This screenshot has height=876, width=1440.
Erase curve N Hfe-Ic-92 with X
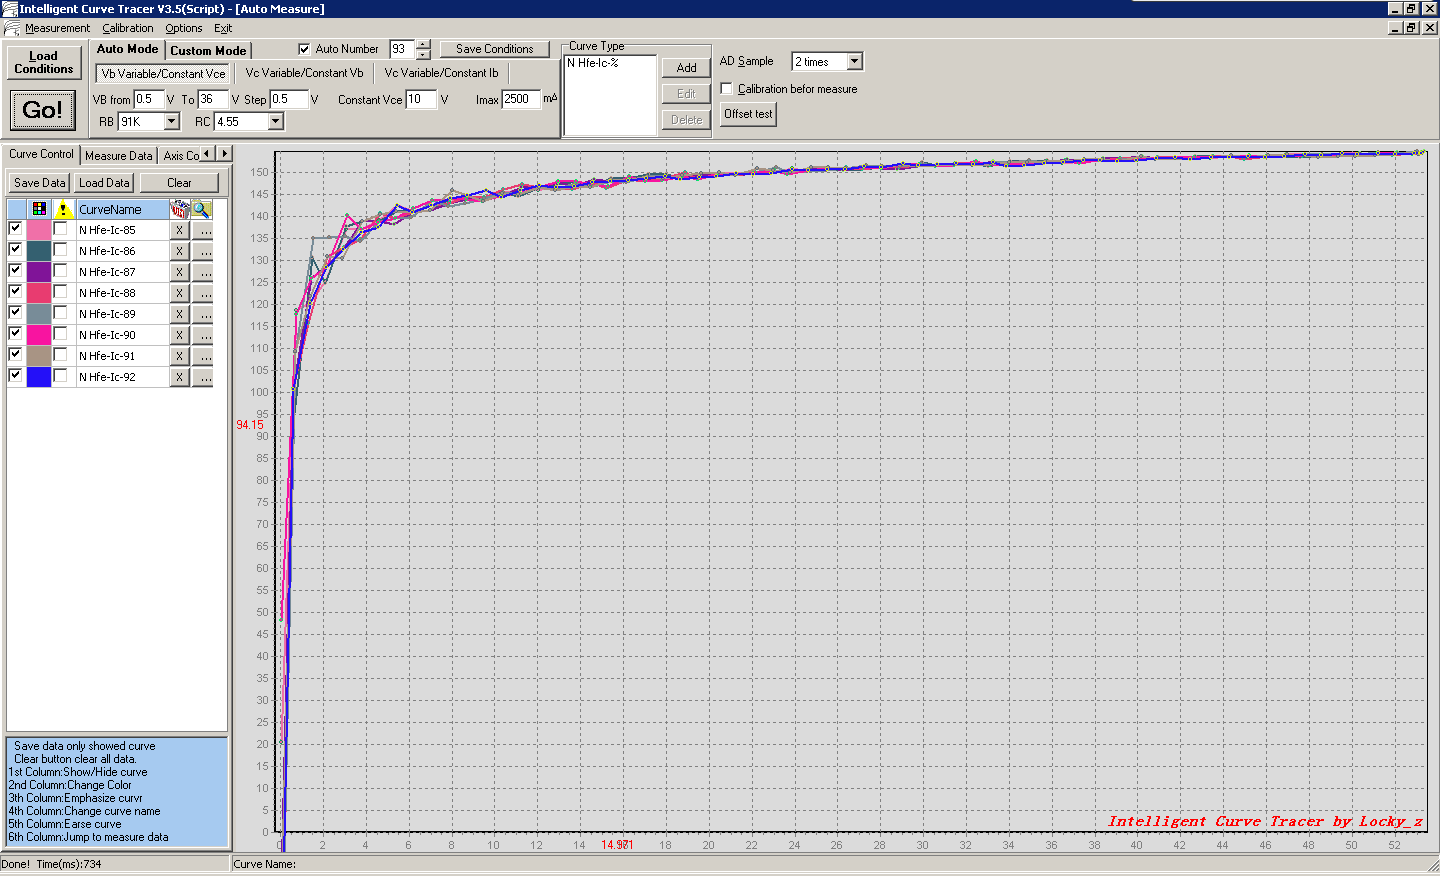click(x=179, y=377)
